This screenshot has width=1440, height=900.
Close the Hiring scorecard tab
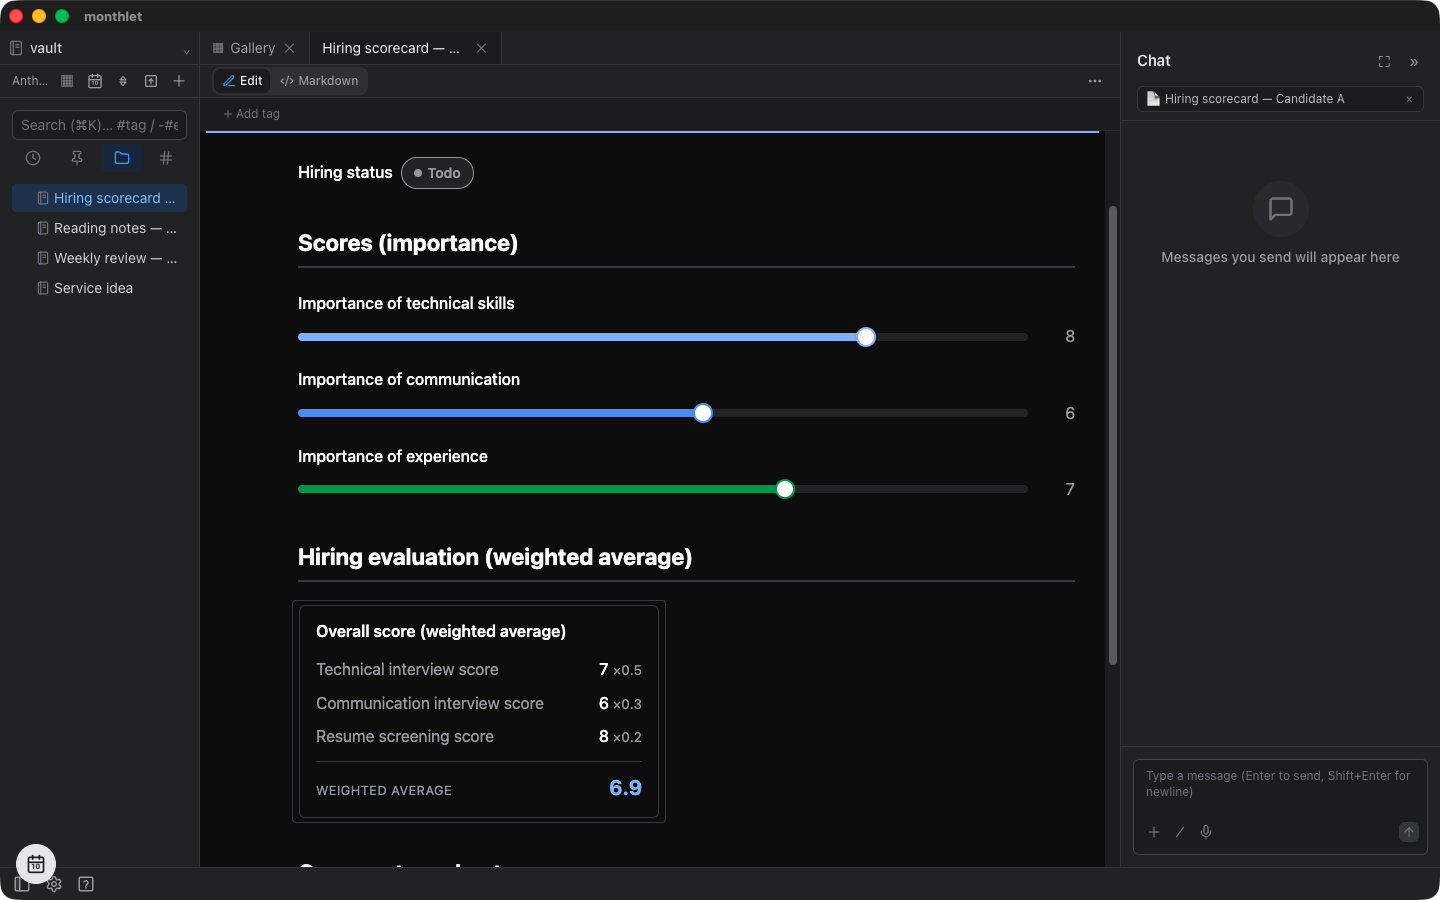(481, 48)
